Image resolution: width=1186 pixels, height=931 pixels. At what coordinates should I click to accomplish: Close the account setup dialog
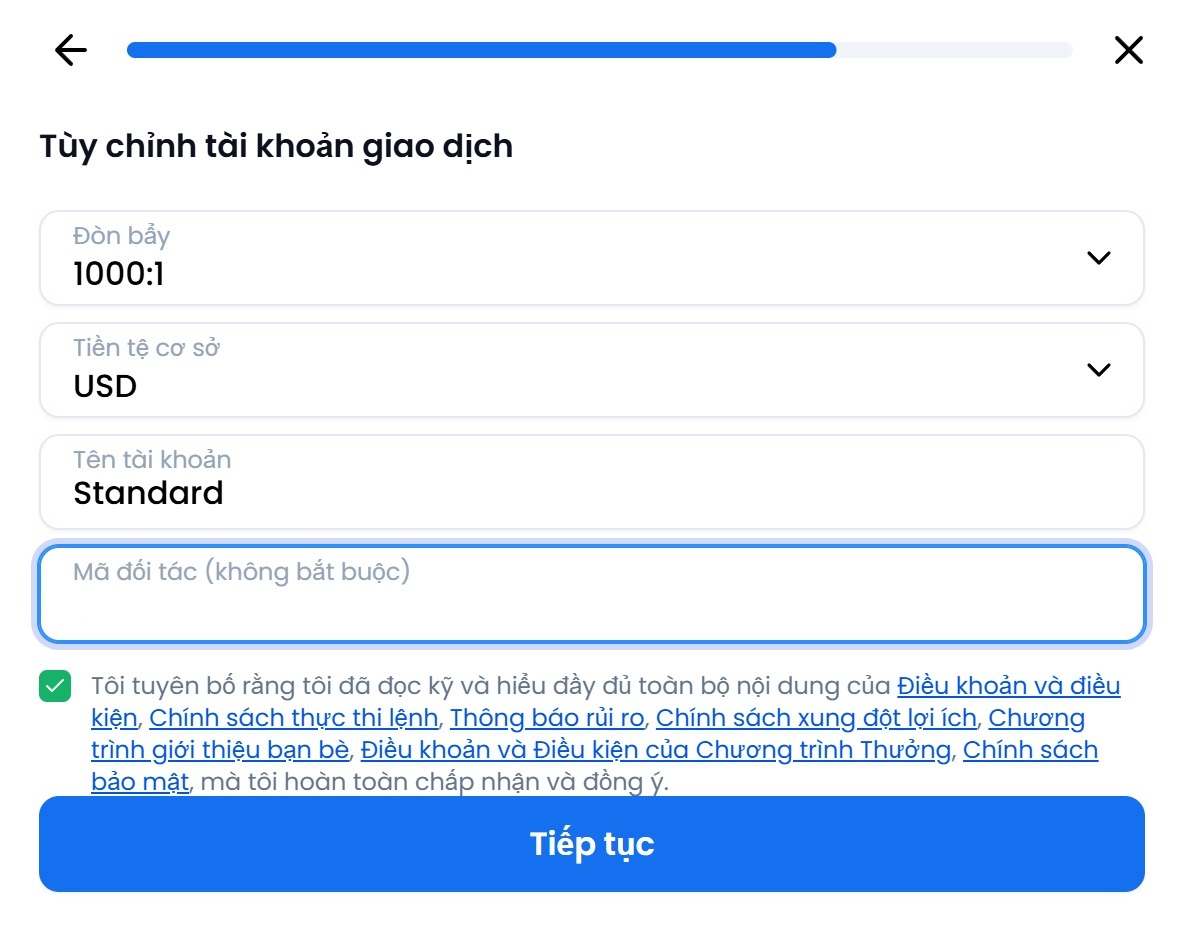click(1128, 50)
